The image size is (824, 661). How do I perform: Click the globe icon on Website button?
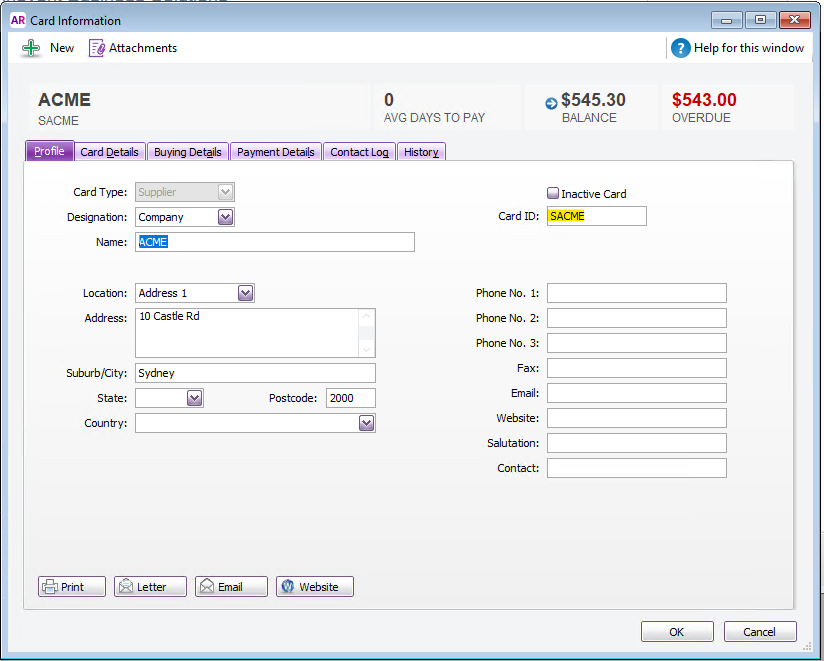click(287, 586)
